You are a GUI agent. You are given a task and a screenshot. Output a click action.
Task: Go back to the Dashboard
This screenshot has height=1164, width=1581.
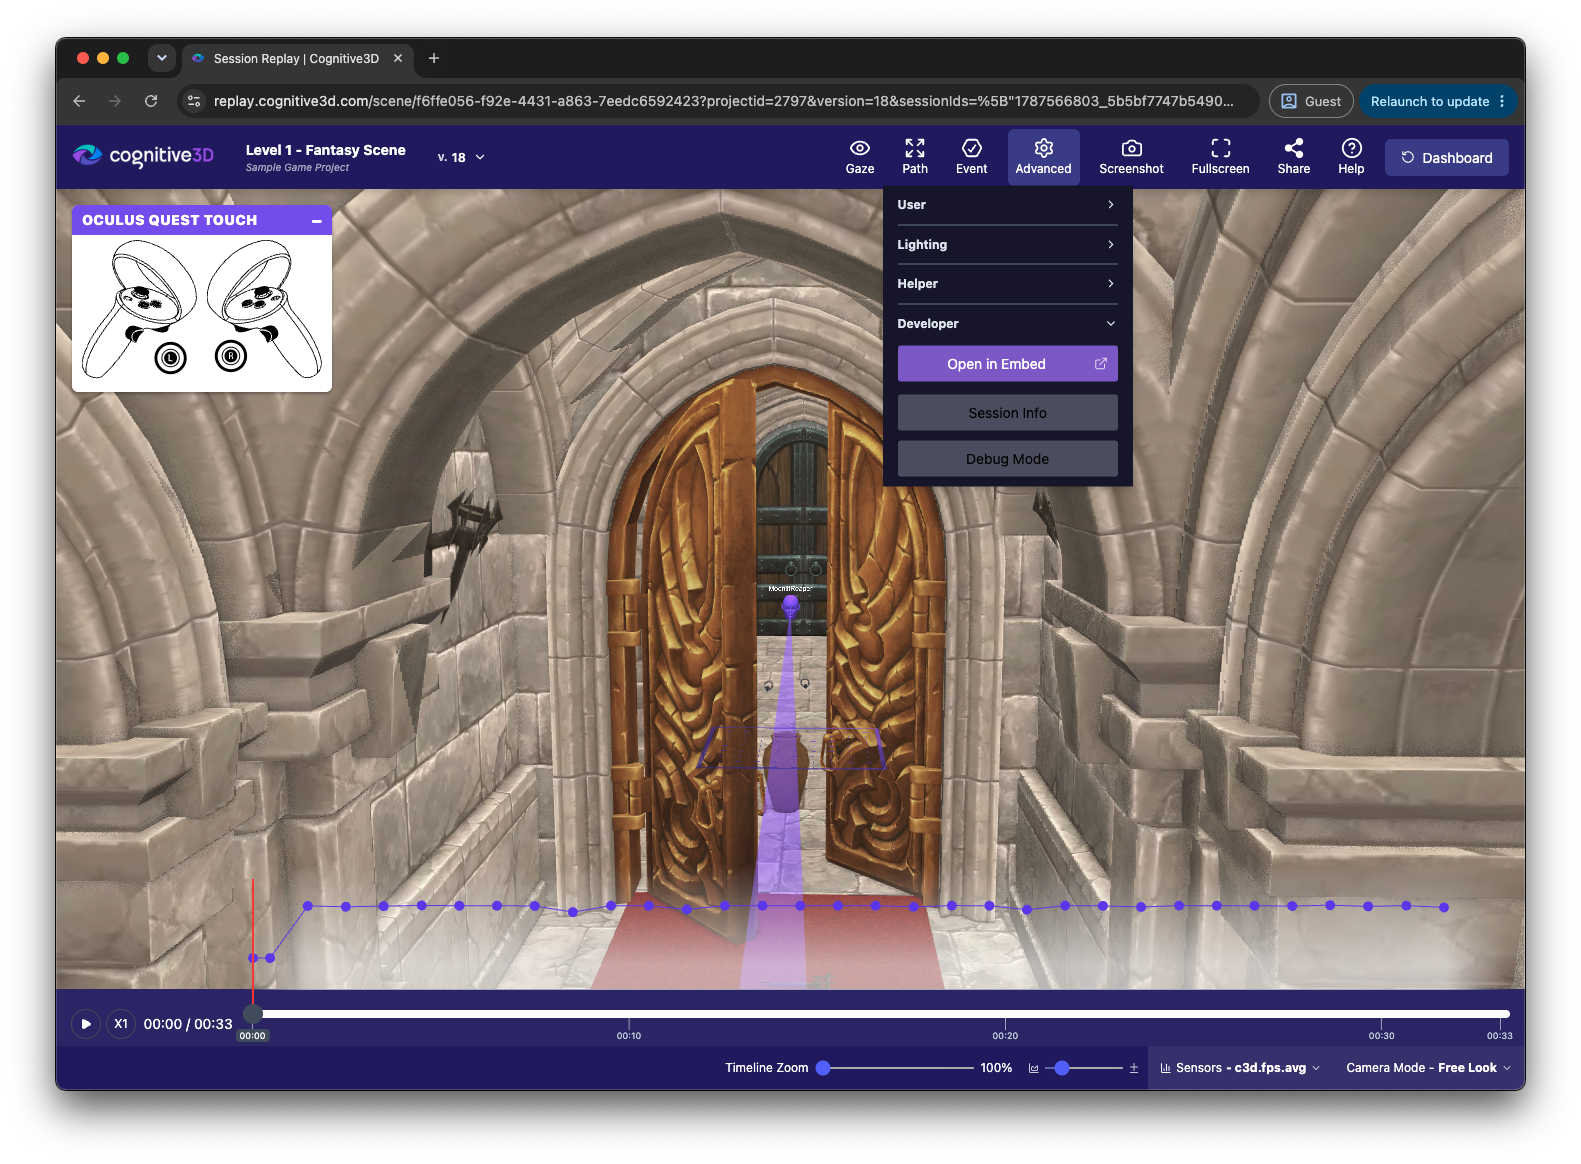pyautogui.click(x=1446, y=158)
